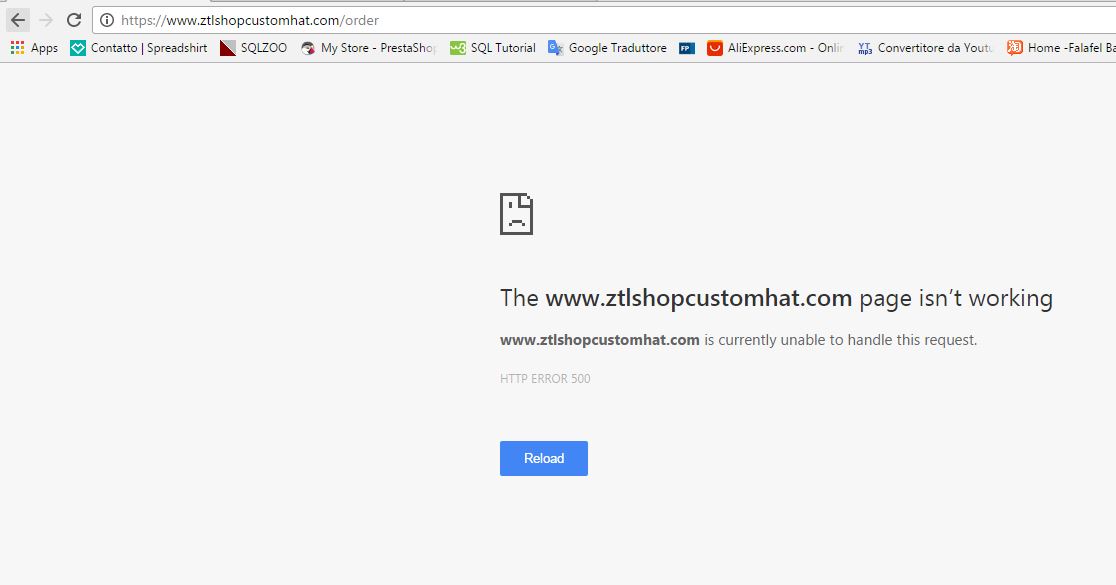
Task: Open Convertitore da Youtube bookmark
Action: [x=925, y=48]
